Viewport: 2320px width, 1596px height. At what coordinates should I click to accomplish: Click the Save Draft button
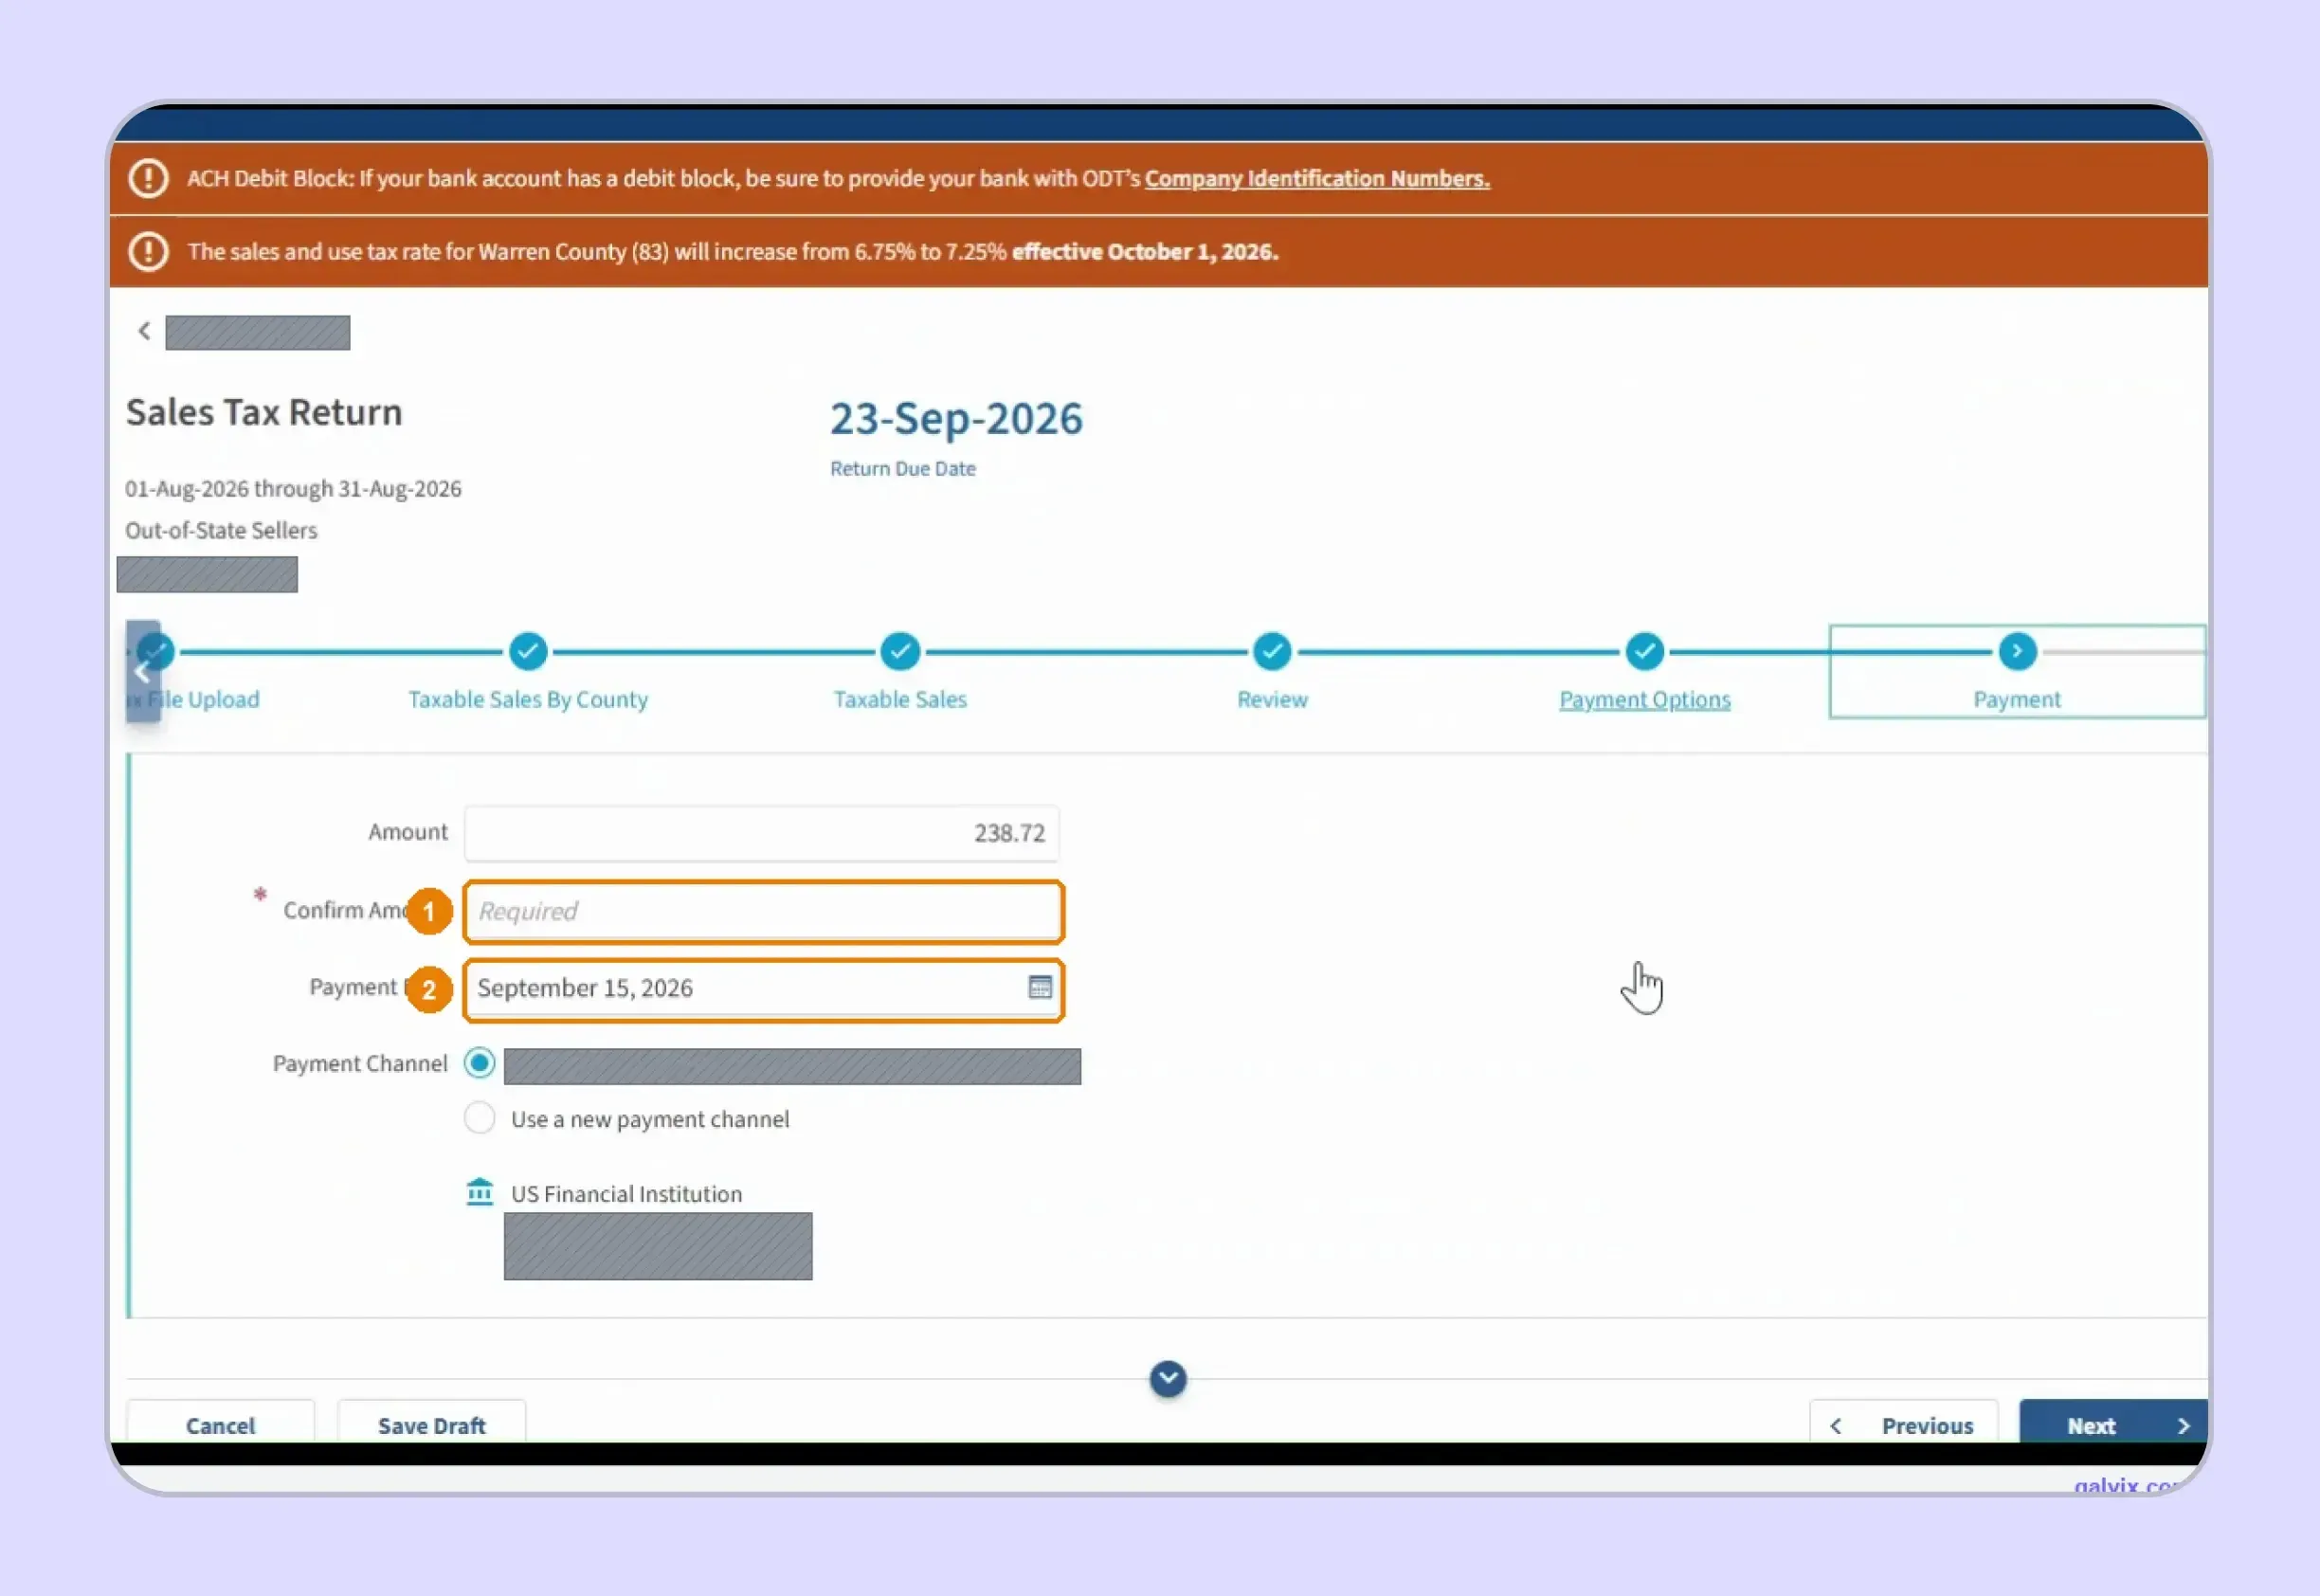click(x=431, y=1425)
